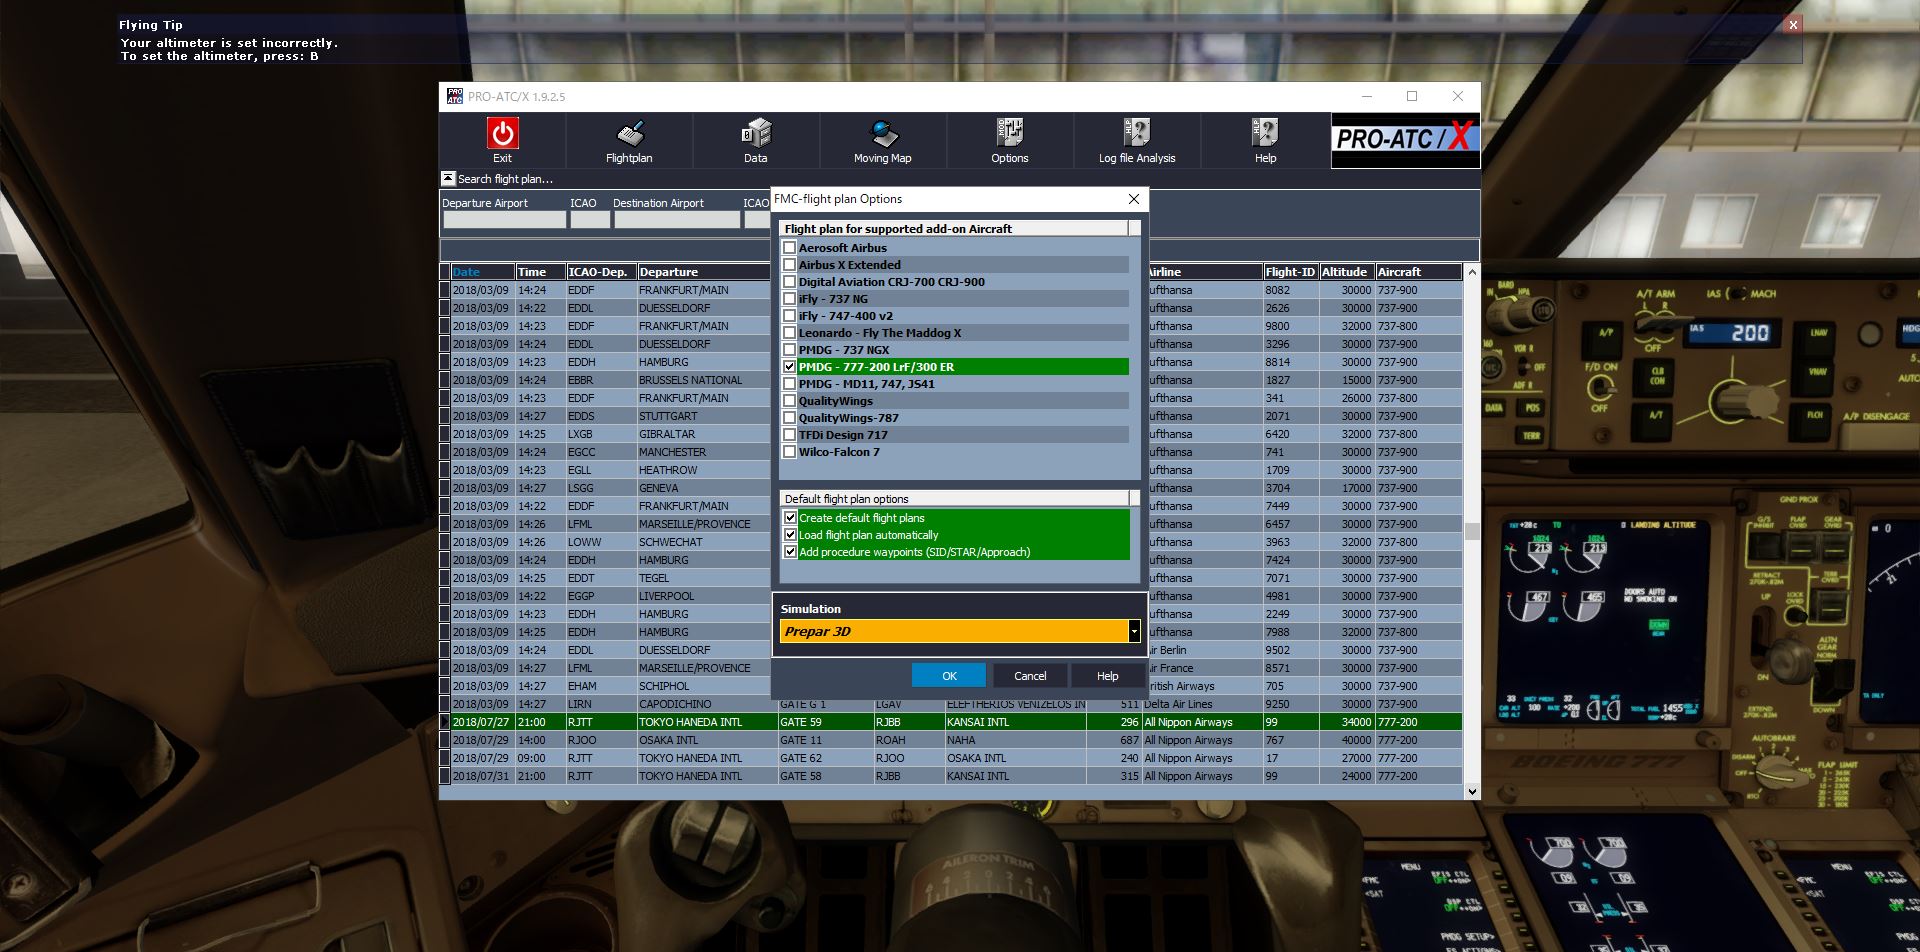1920x952 pixels.
Task: Sort by the Time column header
Action: click(x=540, y=272)
